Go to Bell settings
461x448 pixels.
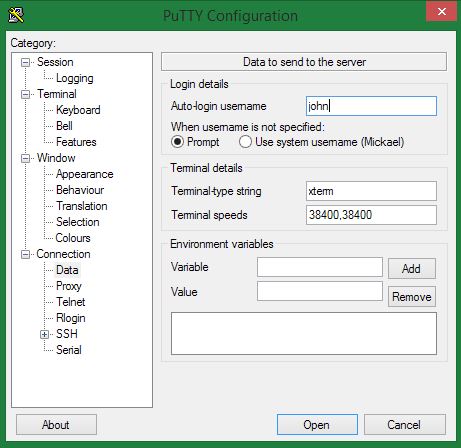coord(64,126)
